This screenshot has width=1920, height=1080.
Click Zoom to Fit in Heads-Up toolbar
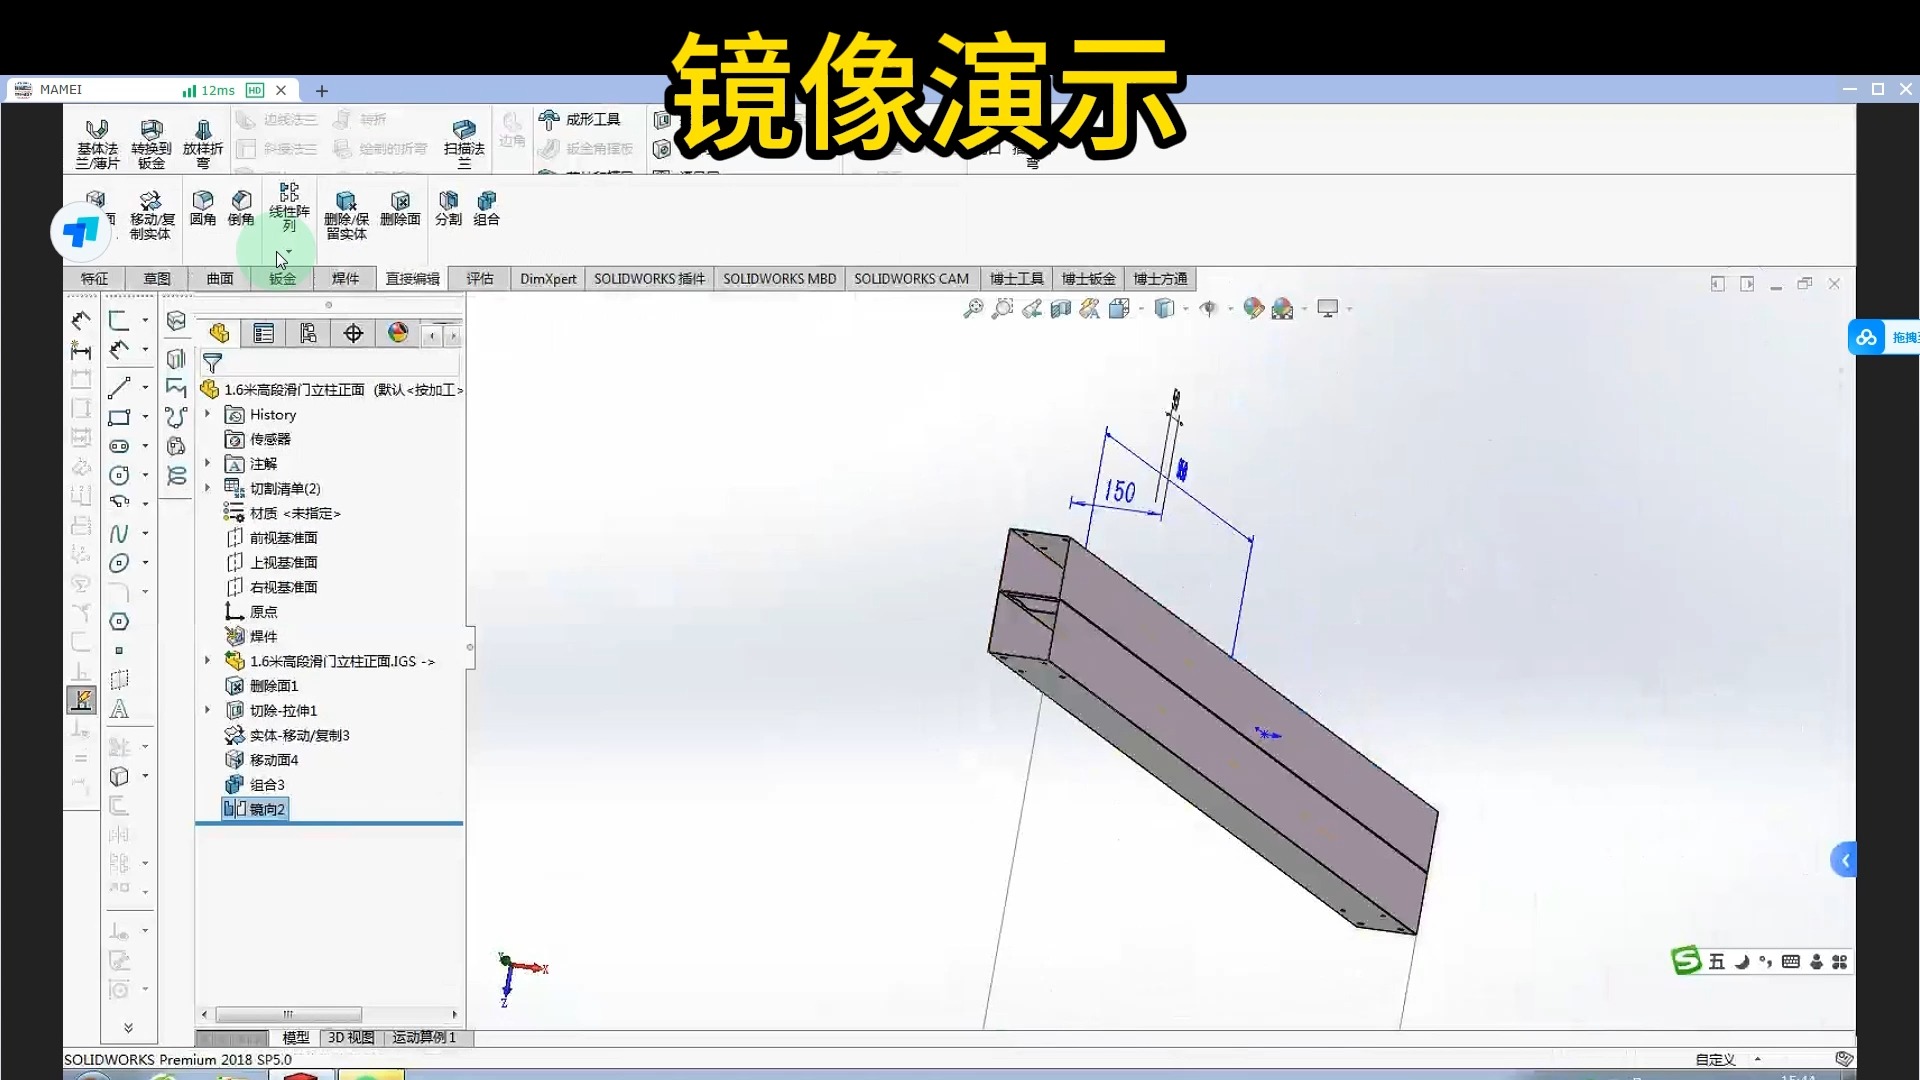coord(973,308)
